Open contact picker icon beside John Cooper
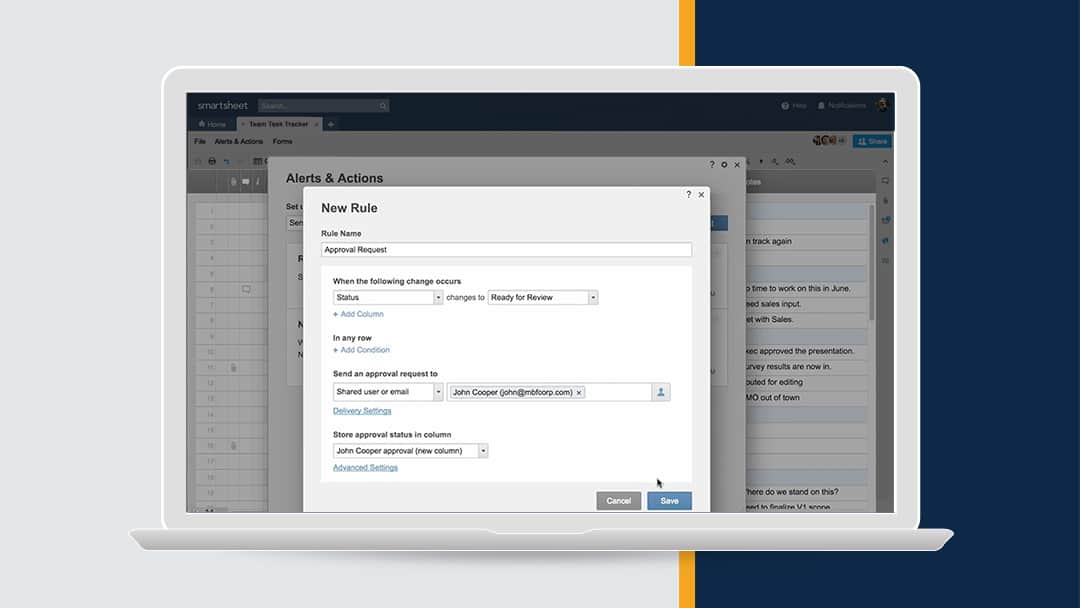The image size is (1080, 608). click(661, 393)
